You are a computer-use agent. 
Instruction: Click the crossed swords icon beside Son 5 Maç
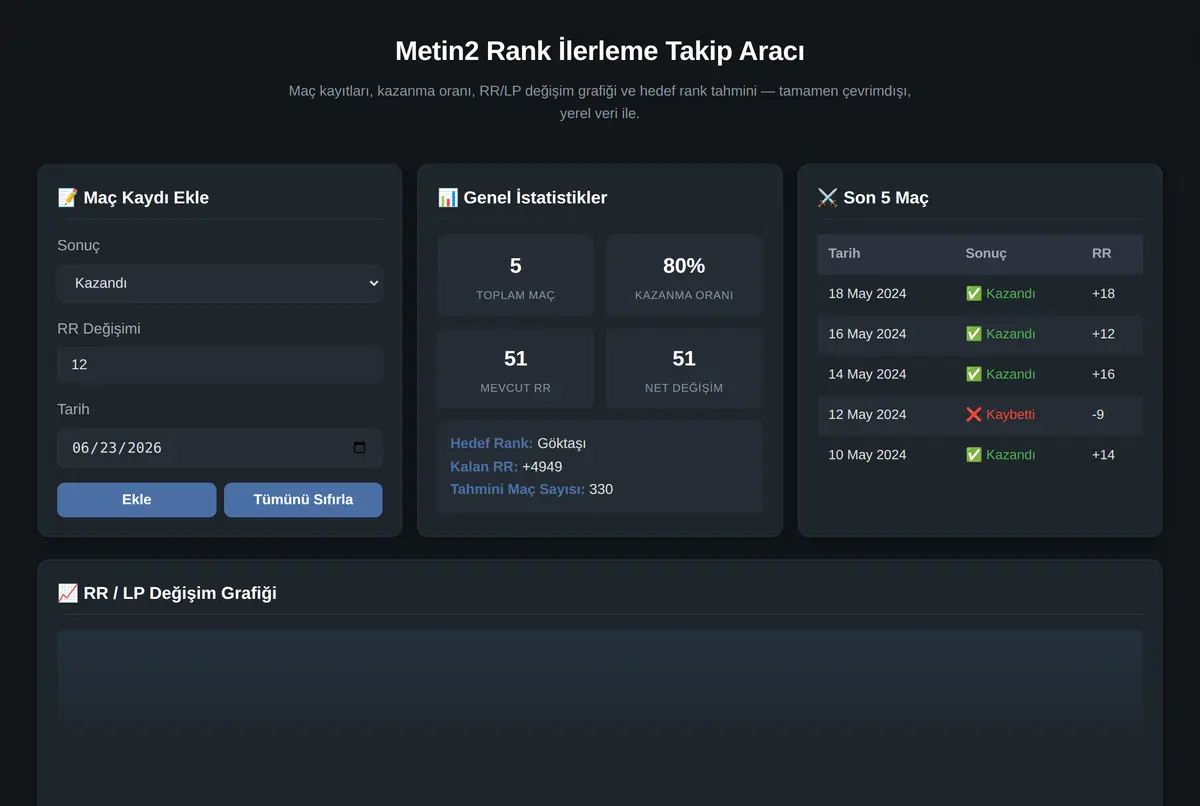828,197
